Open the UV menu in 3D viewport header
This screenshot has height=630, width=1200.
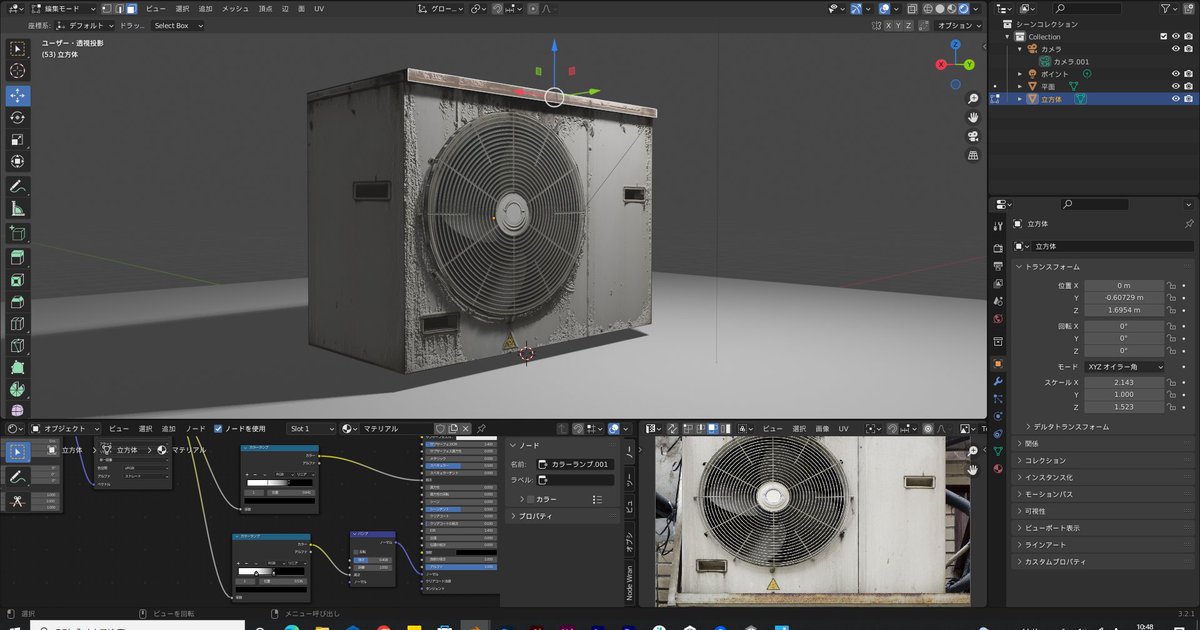click(x=318, y=8)
